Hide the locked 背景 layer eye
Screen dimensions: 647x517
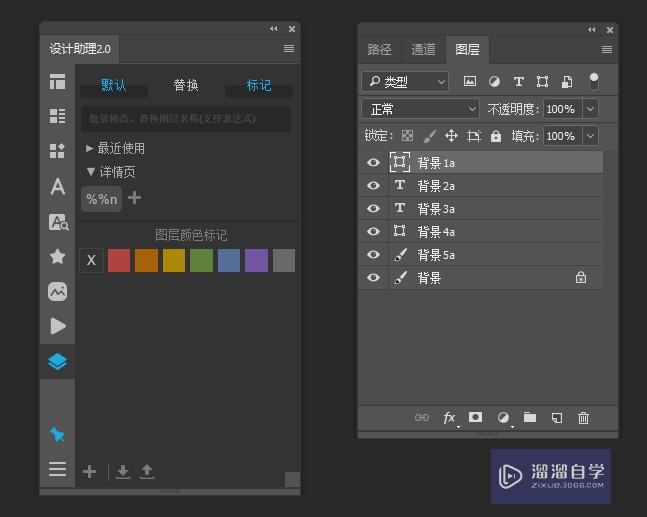pyautogui.click(x=373, y=277)
